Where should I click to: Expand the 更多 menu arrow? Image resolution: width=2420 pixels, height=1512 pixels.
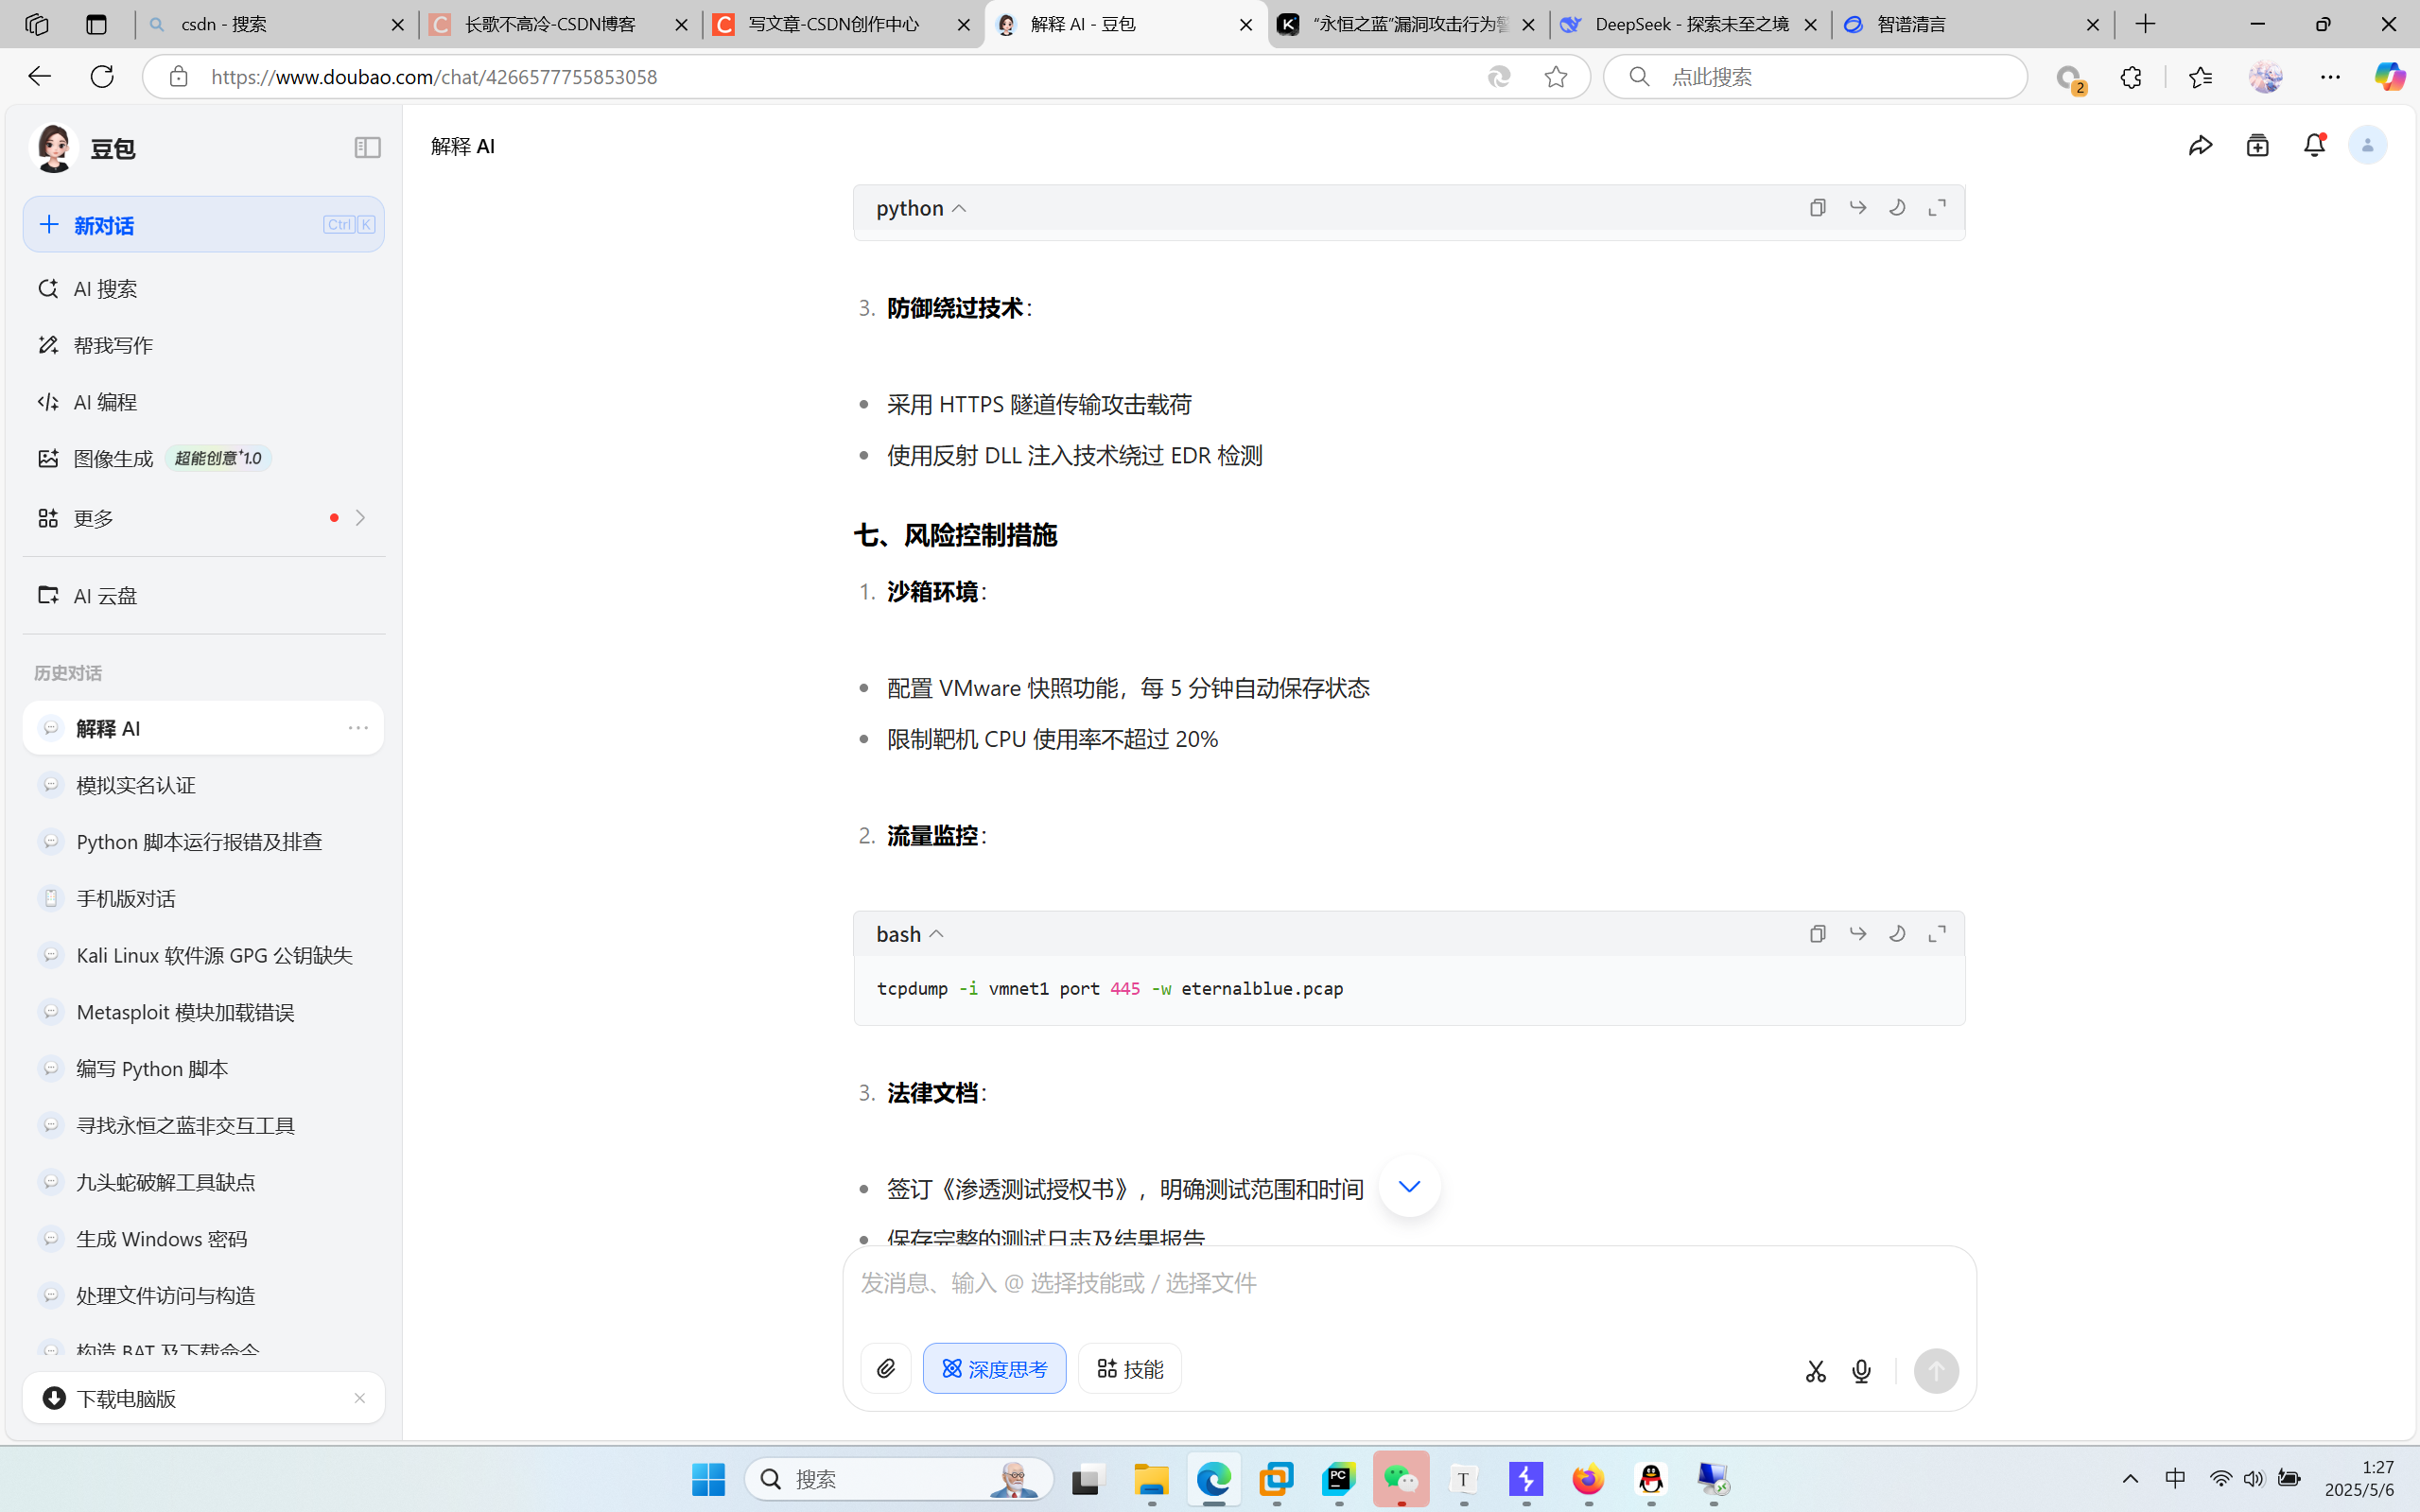click(360, 518)
